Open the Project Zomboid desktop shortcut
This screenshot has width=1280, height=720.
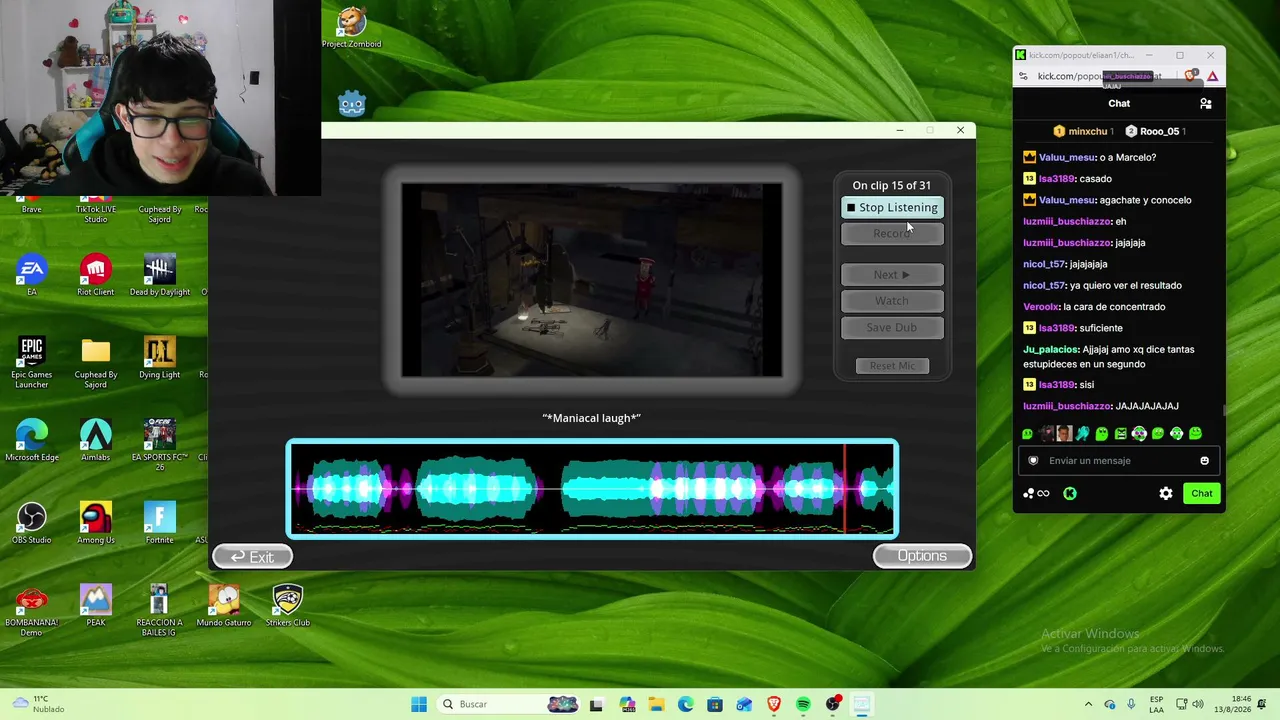pyautogui.click(x=351, y=28)
